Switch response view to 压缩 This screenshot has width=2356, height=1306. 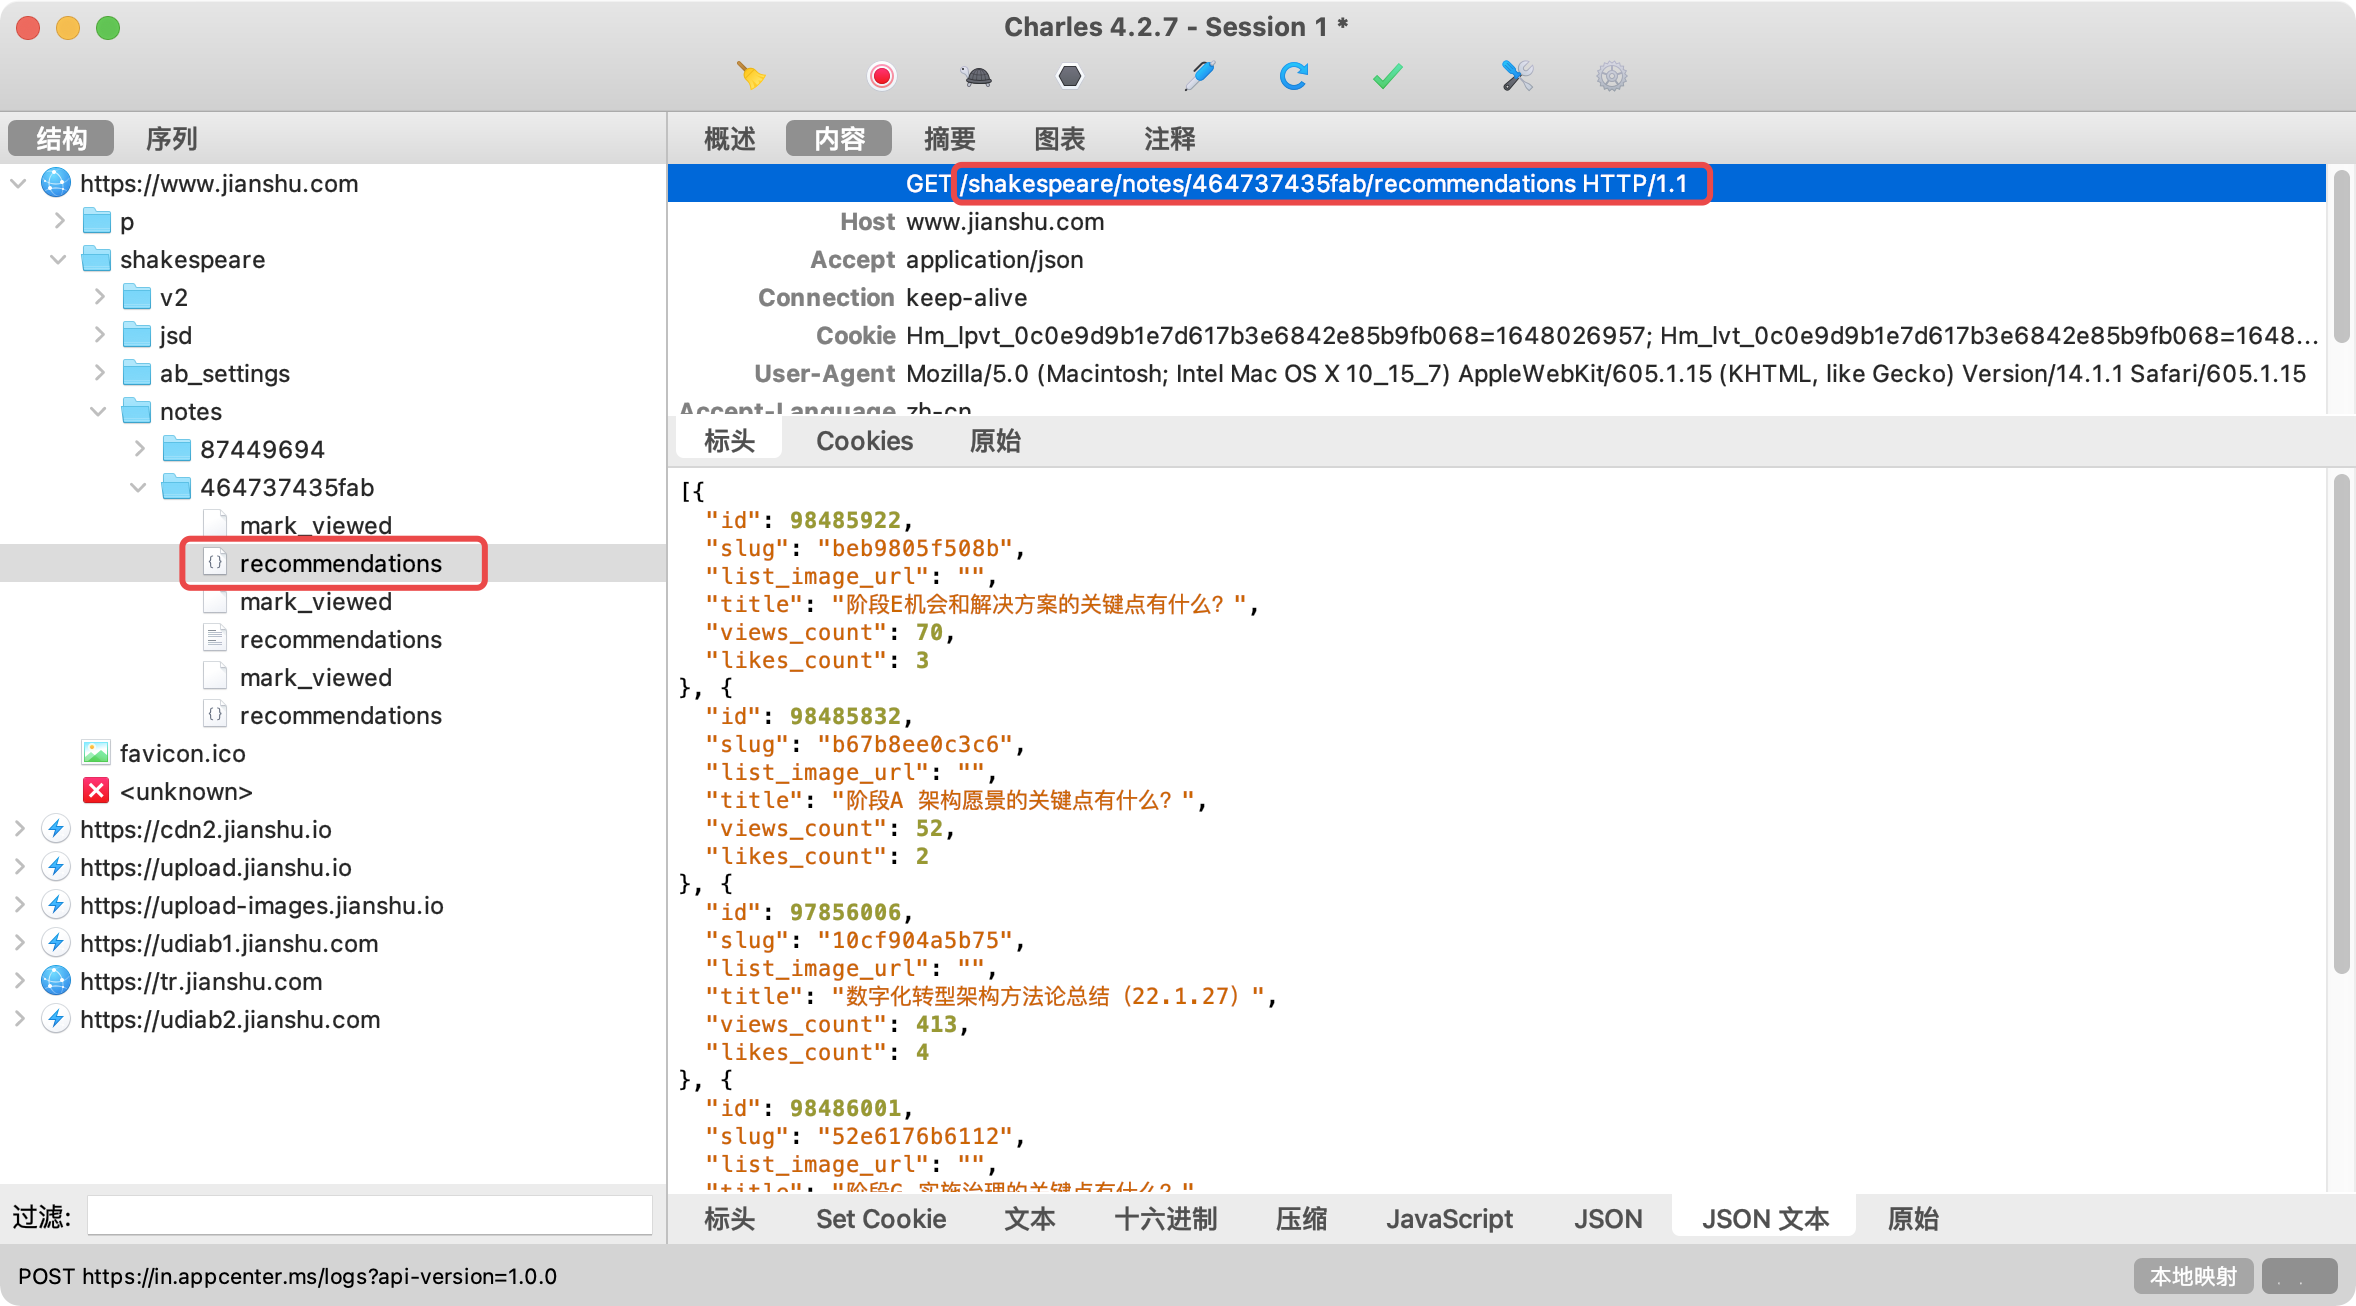coord(1301,1219)
